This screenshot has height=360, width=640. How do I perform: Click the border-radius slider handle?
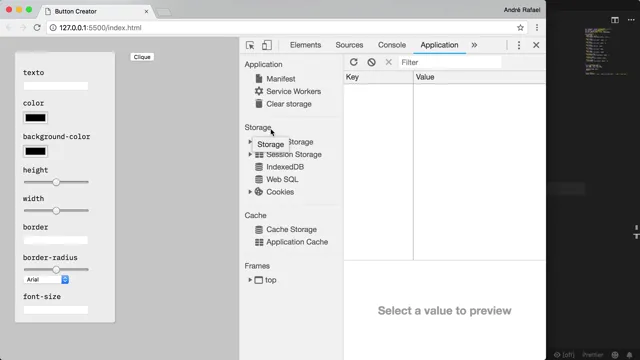tap(56, 269)
